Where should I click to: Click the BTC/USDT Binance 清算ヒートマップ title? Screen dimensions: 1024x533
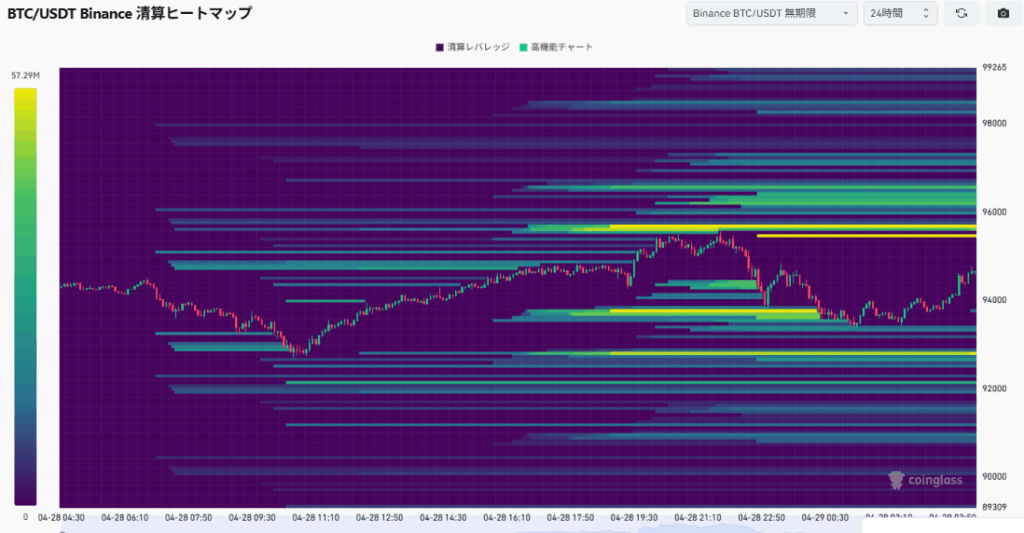pos(129,13)
